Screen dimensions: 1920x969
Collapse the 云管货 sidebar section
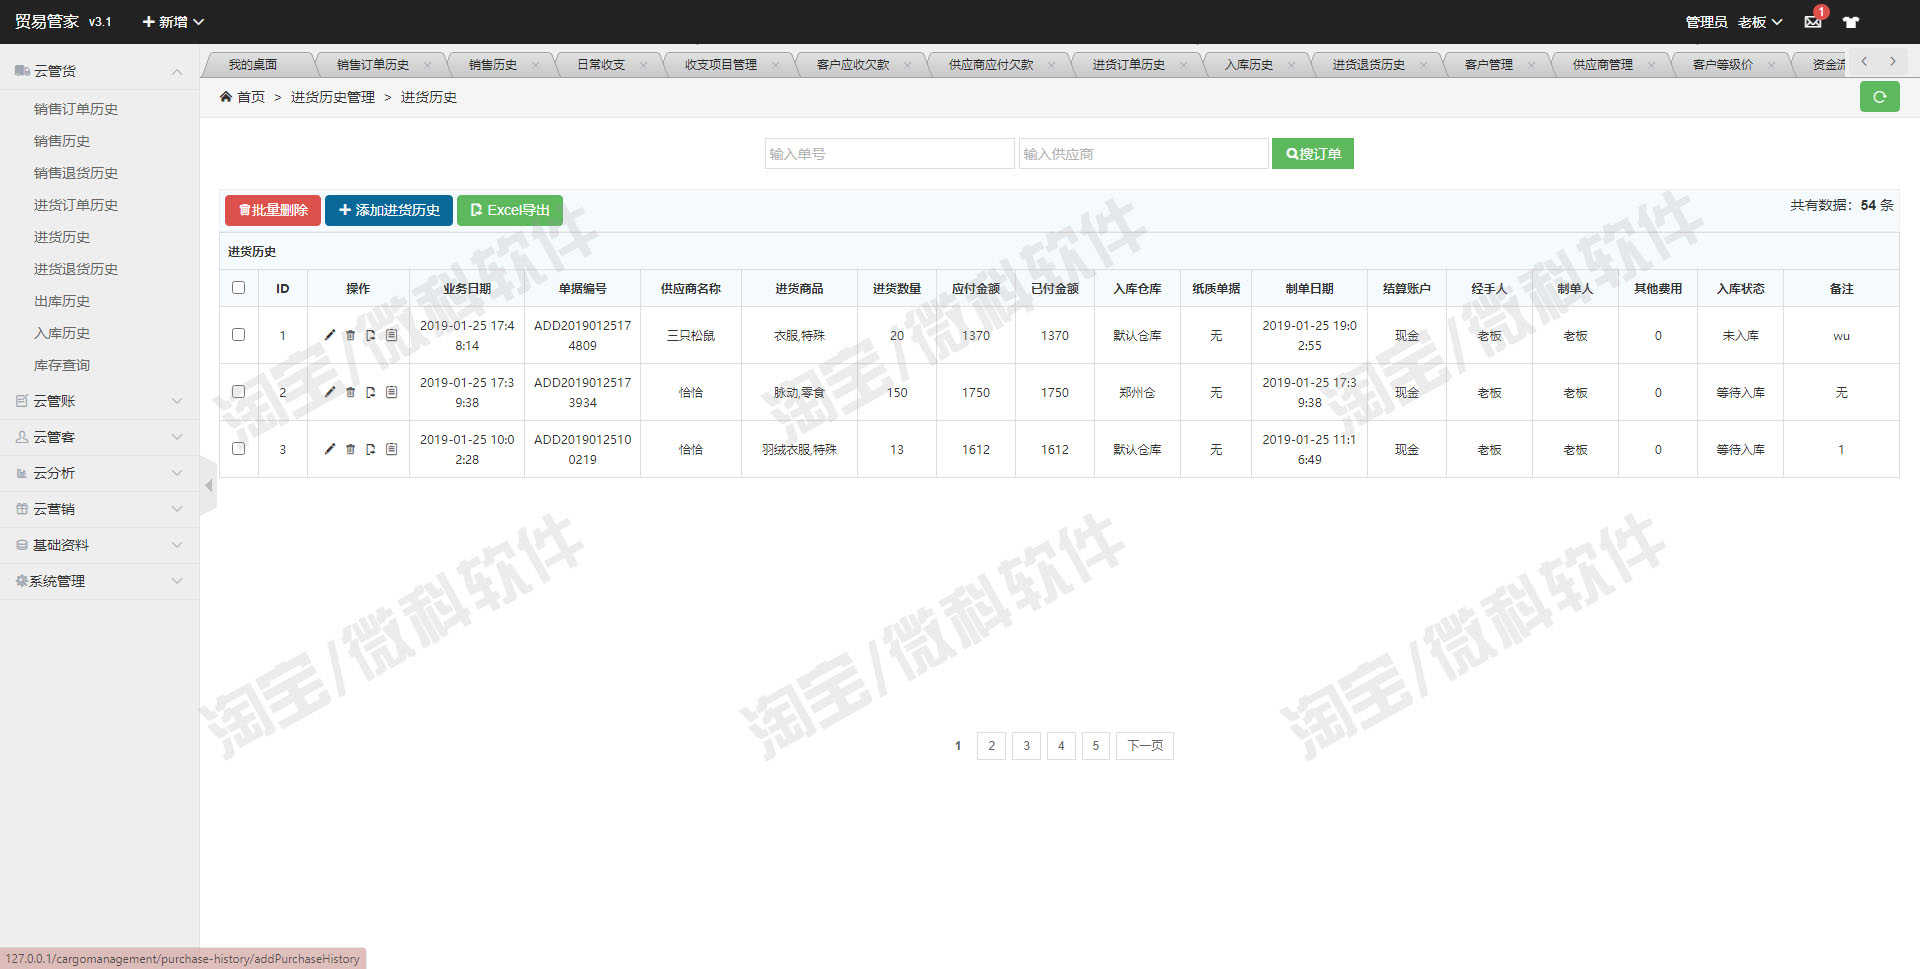[99, 71]
